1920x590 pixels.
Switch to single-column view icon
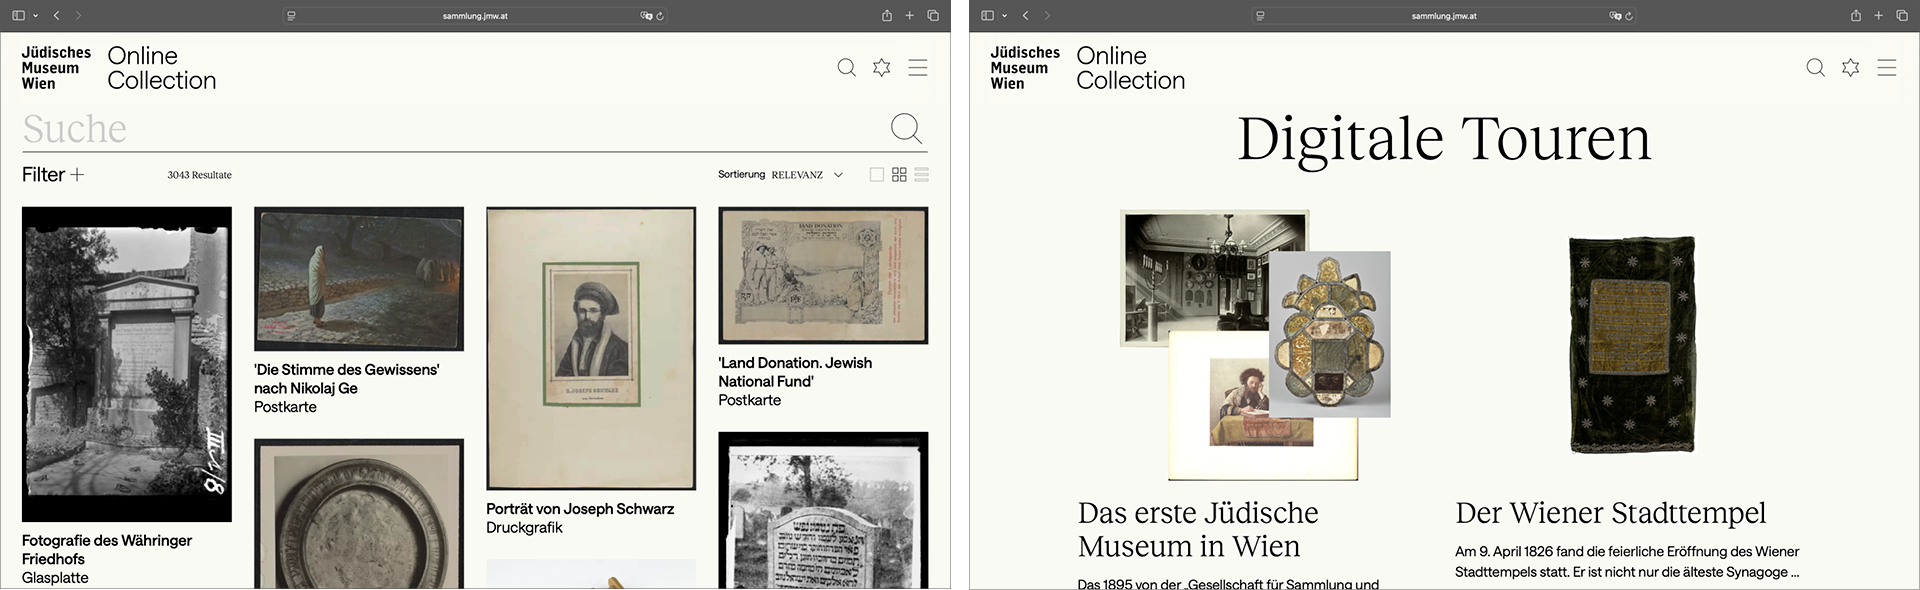coord(877,174)
